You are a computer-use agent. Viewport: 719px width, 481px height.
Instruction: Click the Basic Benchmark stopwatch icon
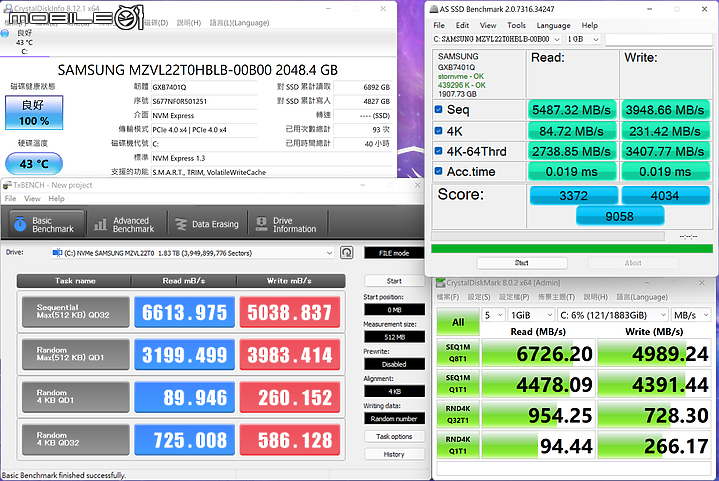point(20,224)
